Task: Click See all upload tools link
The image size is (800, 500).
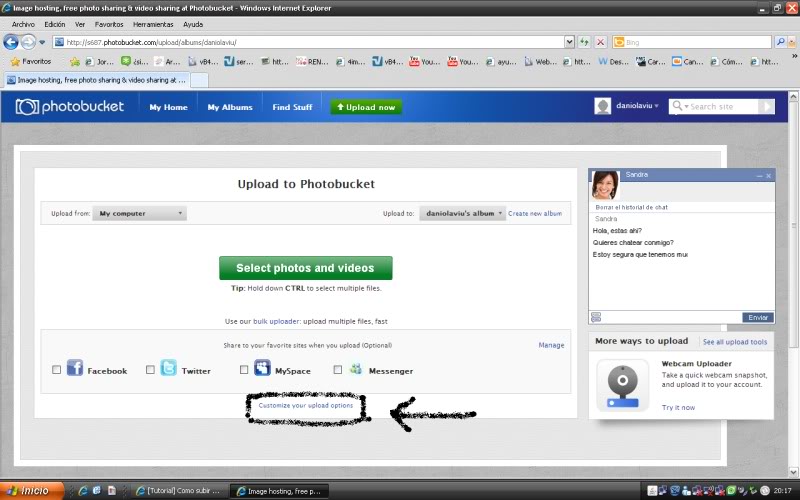Action: click(x=735, y=342)
